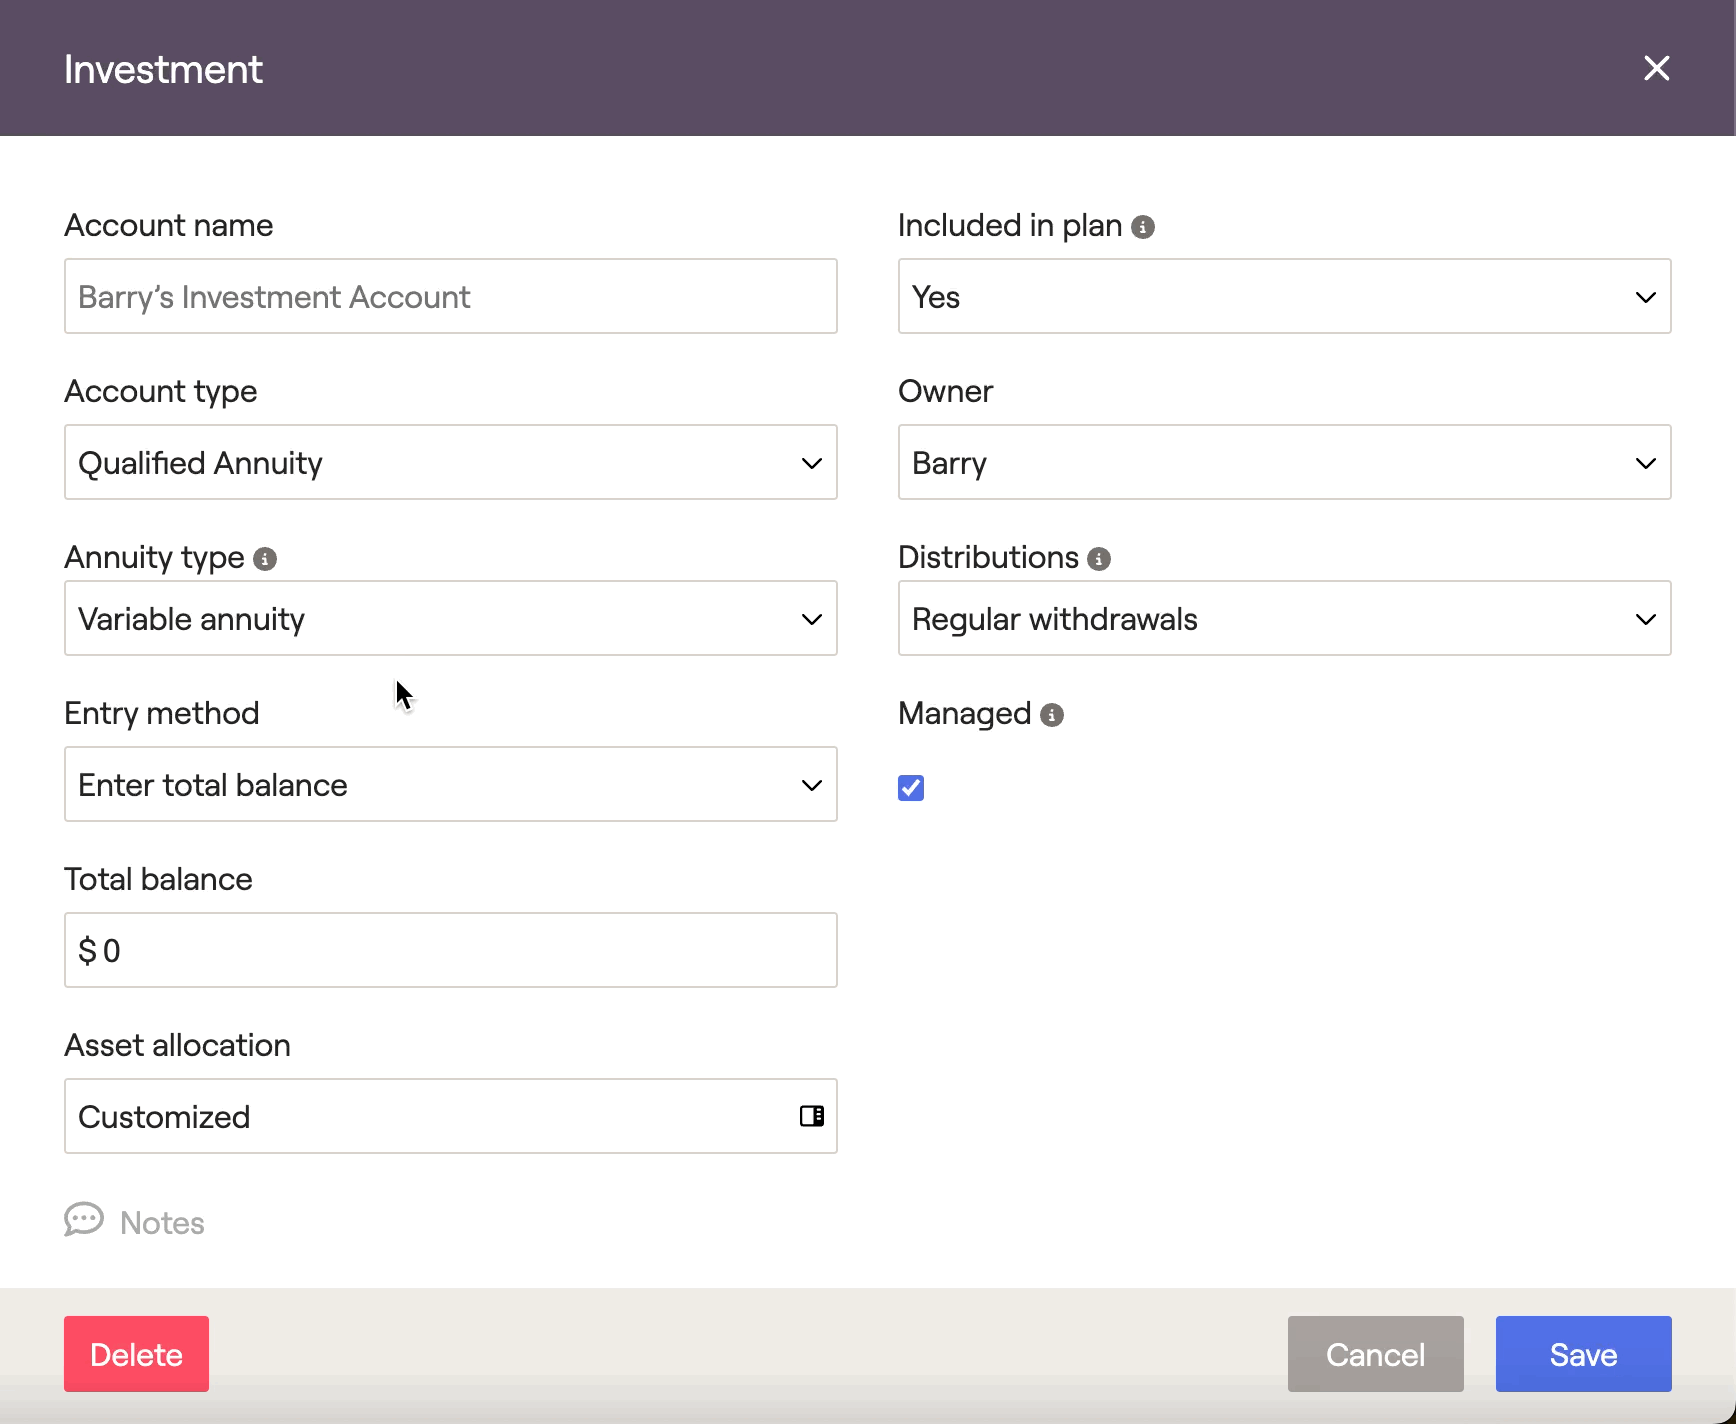This screenshot has width=1736, height=1424.
Task: Click the Cancel button
Action: [x=1375, y=1354]
